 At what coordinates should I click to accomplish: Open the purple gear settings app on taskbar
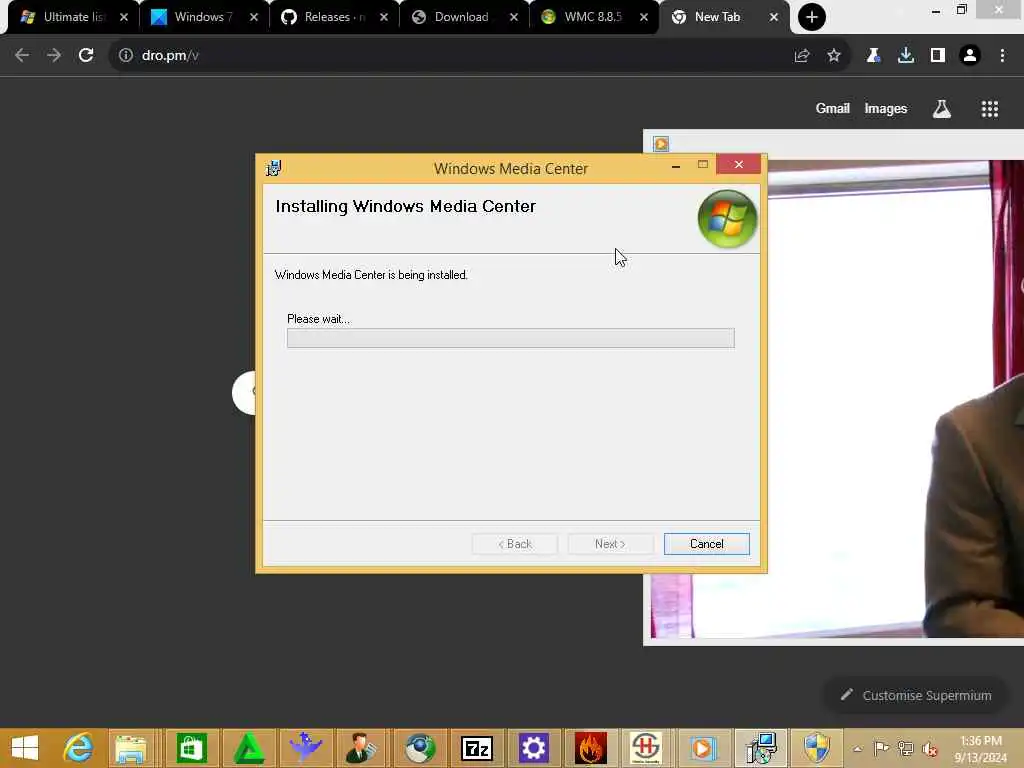534,748
